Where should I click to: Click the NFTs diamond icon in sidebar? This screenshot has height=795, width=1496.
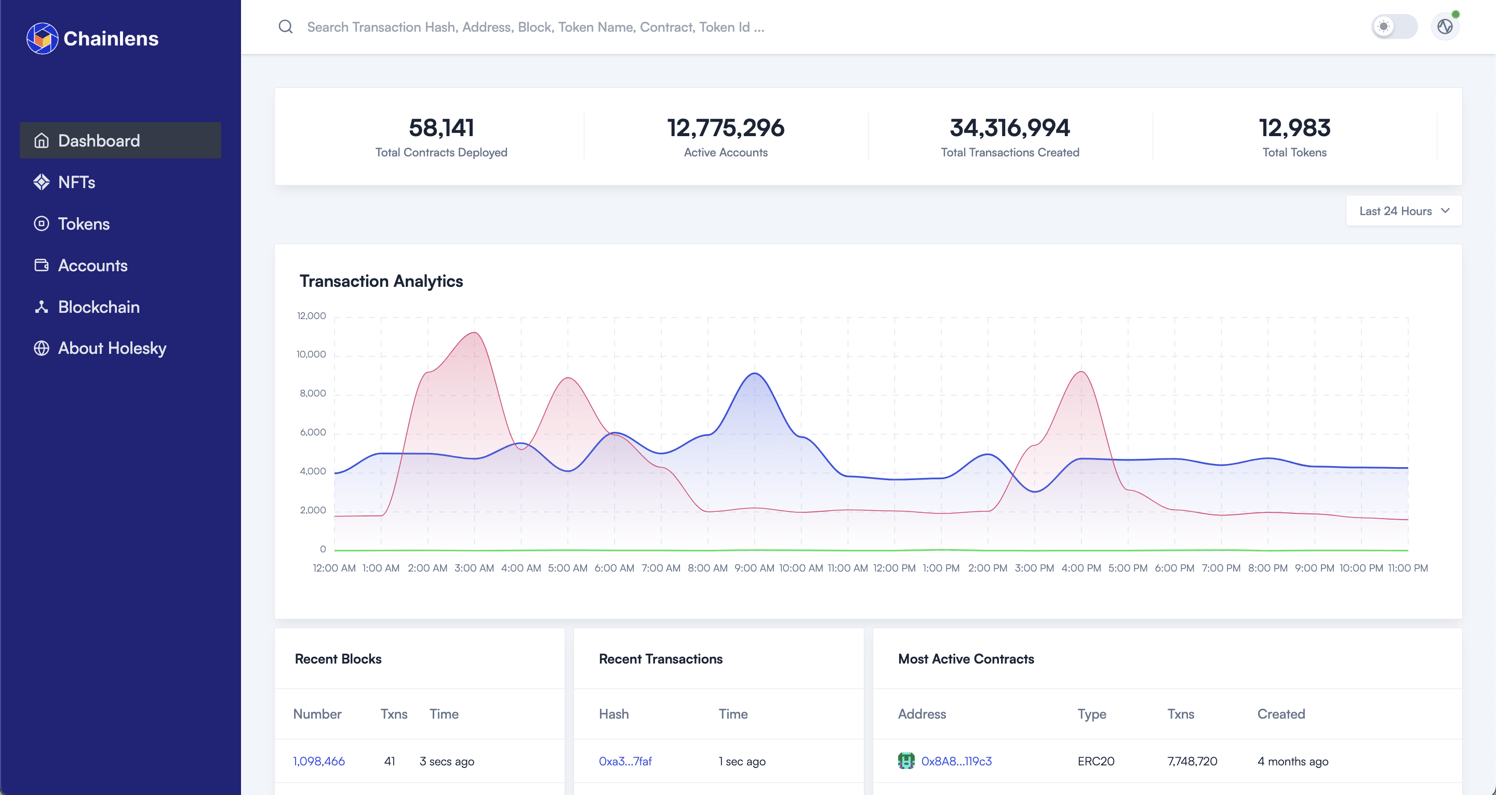point(41,182)
